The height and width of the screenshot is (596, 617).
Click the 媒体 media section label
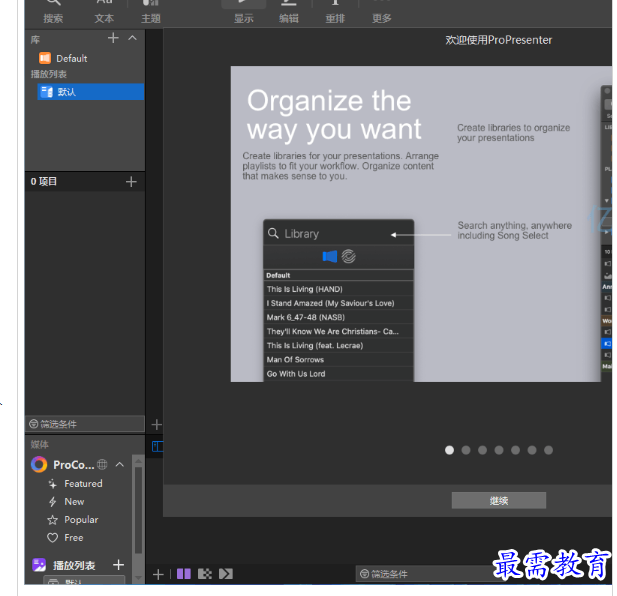(39, 445)
